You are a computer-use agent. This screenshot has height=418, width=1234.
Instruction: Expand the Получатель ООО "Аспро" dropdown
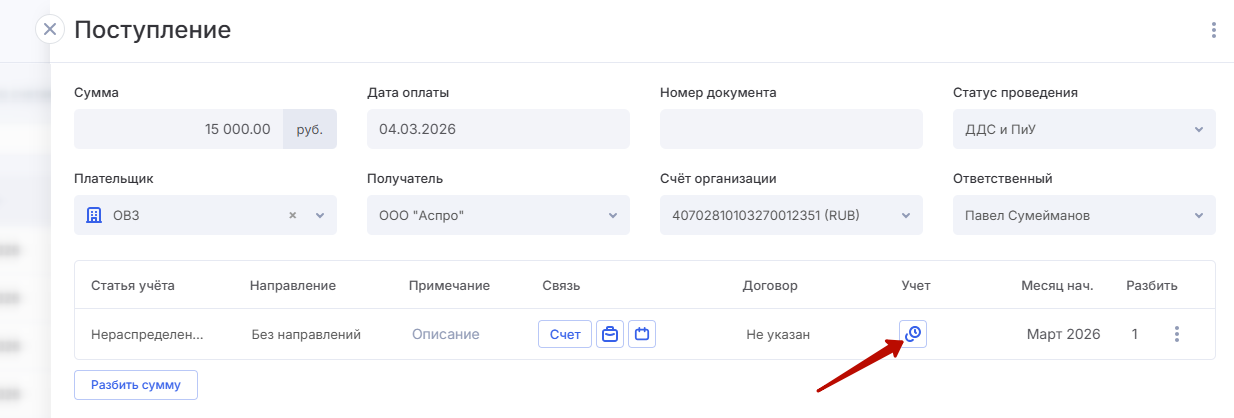[x=612, y=215]
